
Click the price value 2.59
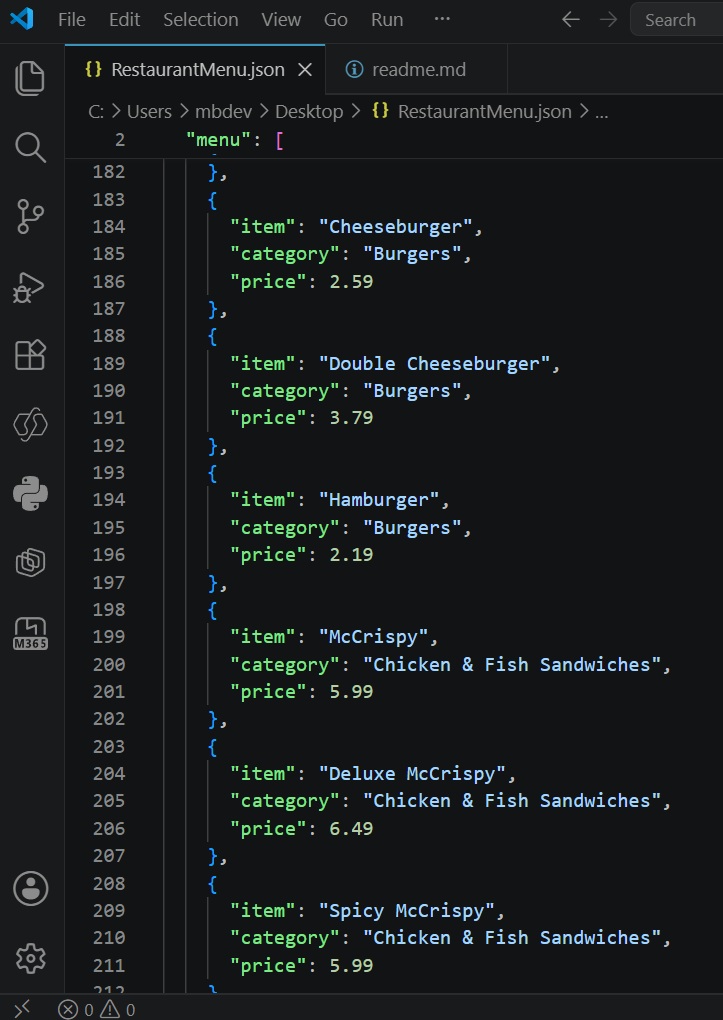(x=351, y=282)
